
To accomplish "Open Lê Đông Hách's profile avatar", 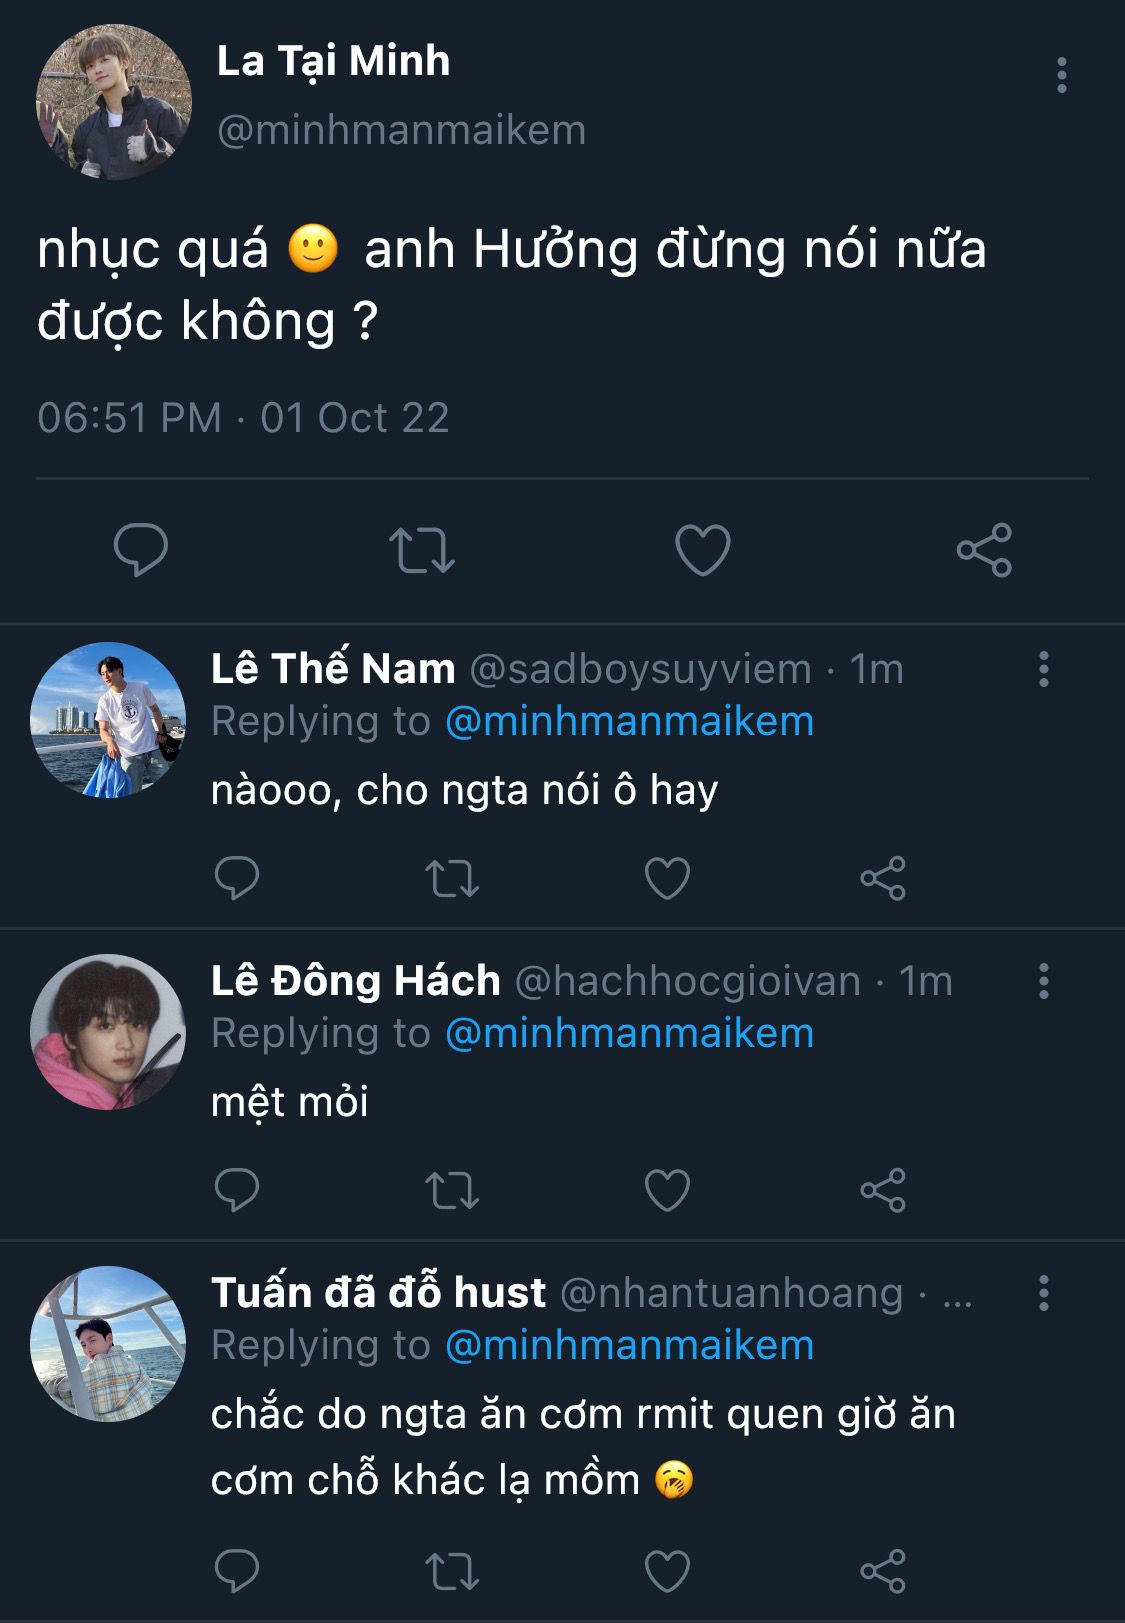I will [108, 1032].
